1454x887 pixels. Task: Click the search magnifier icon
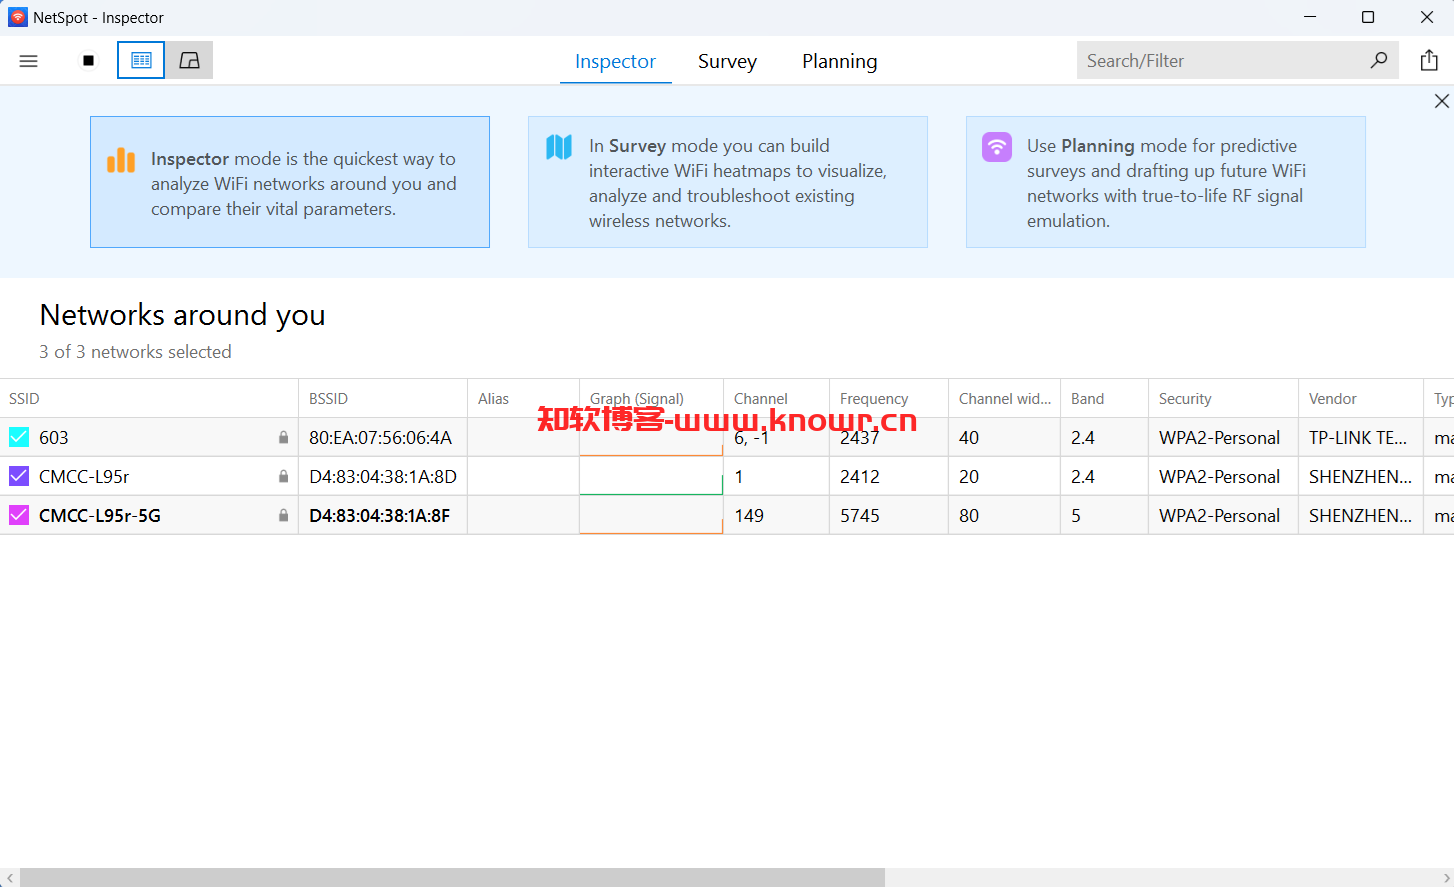tap(1379, 60)
